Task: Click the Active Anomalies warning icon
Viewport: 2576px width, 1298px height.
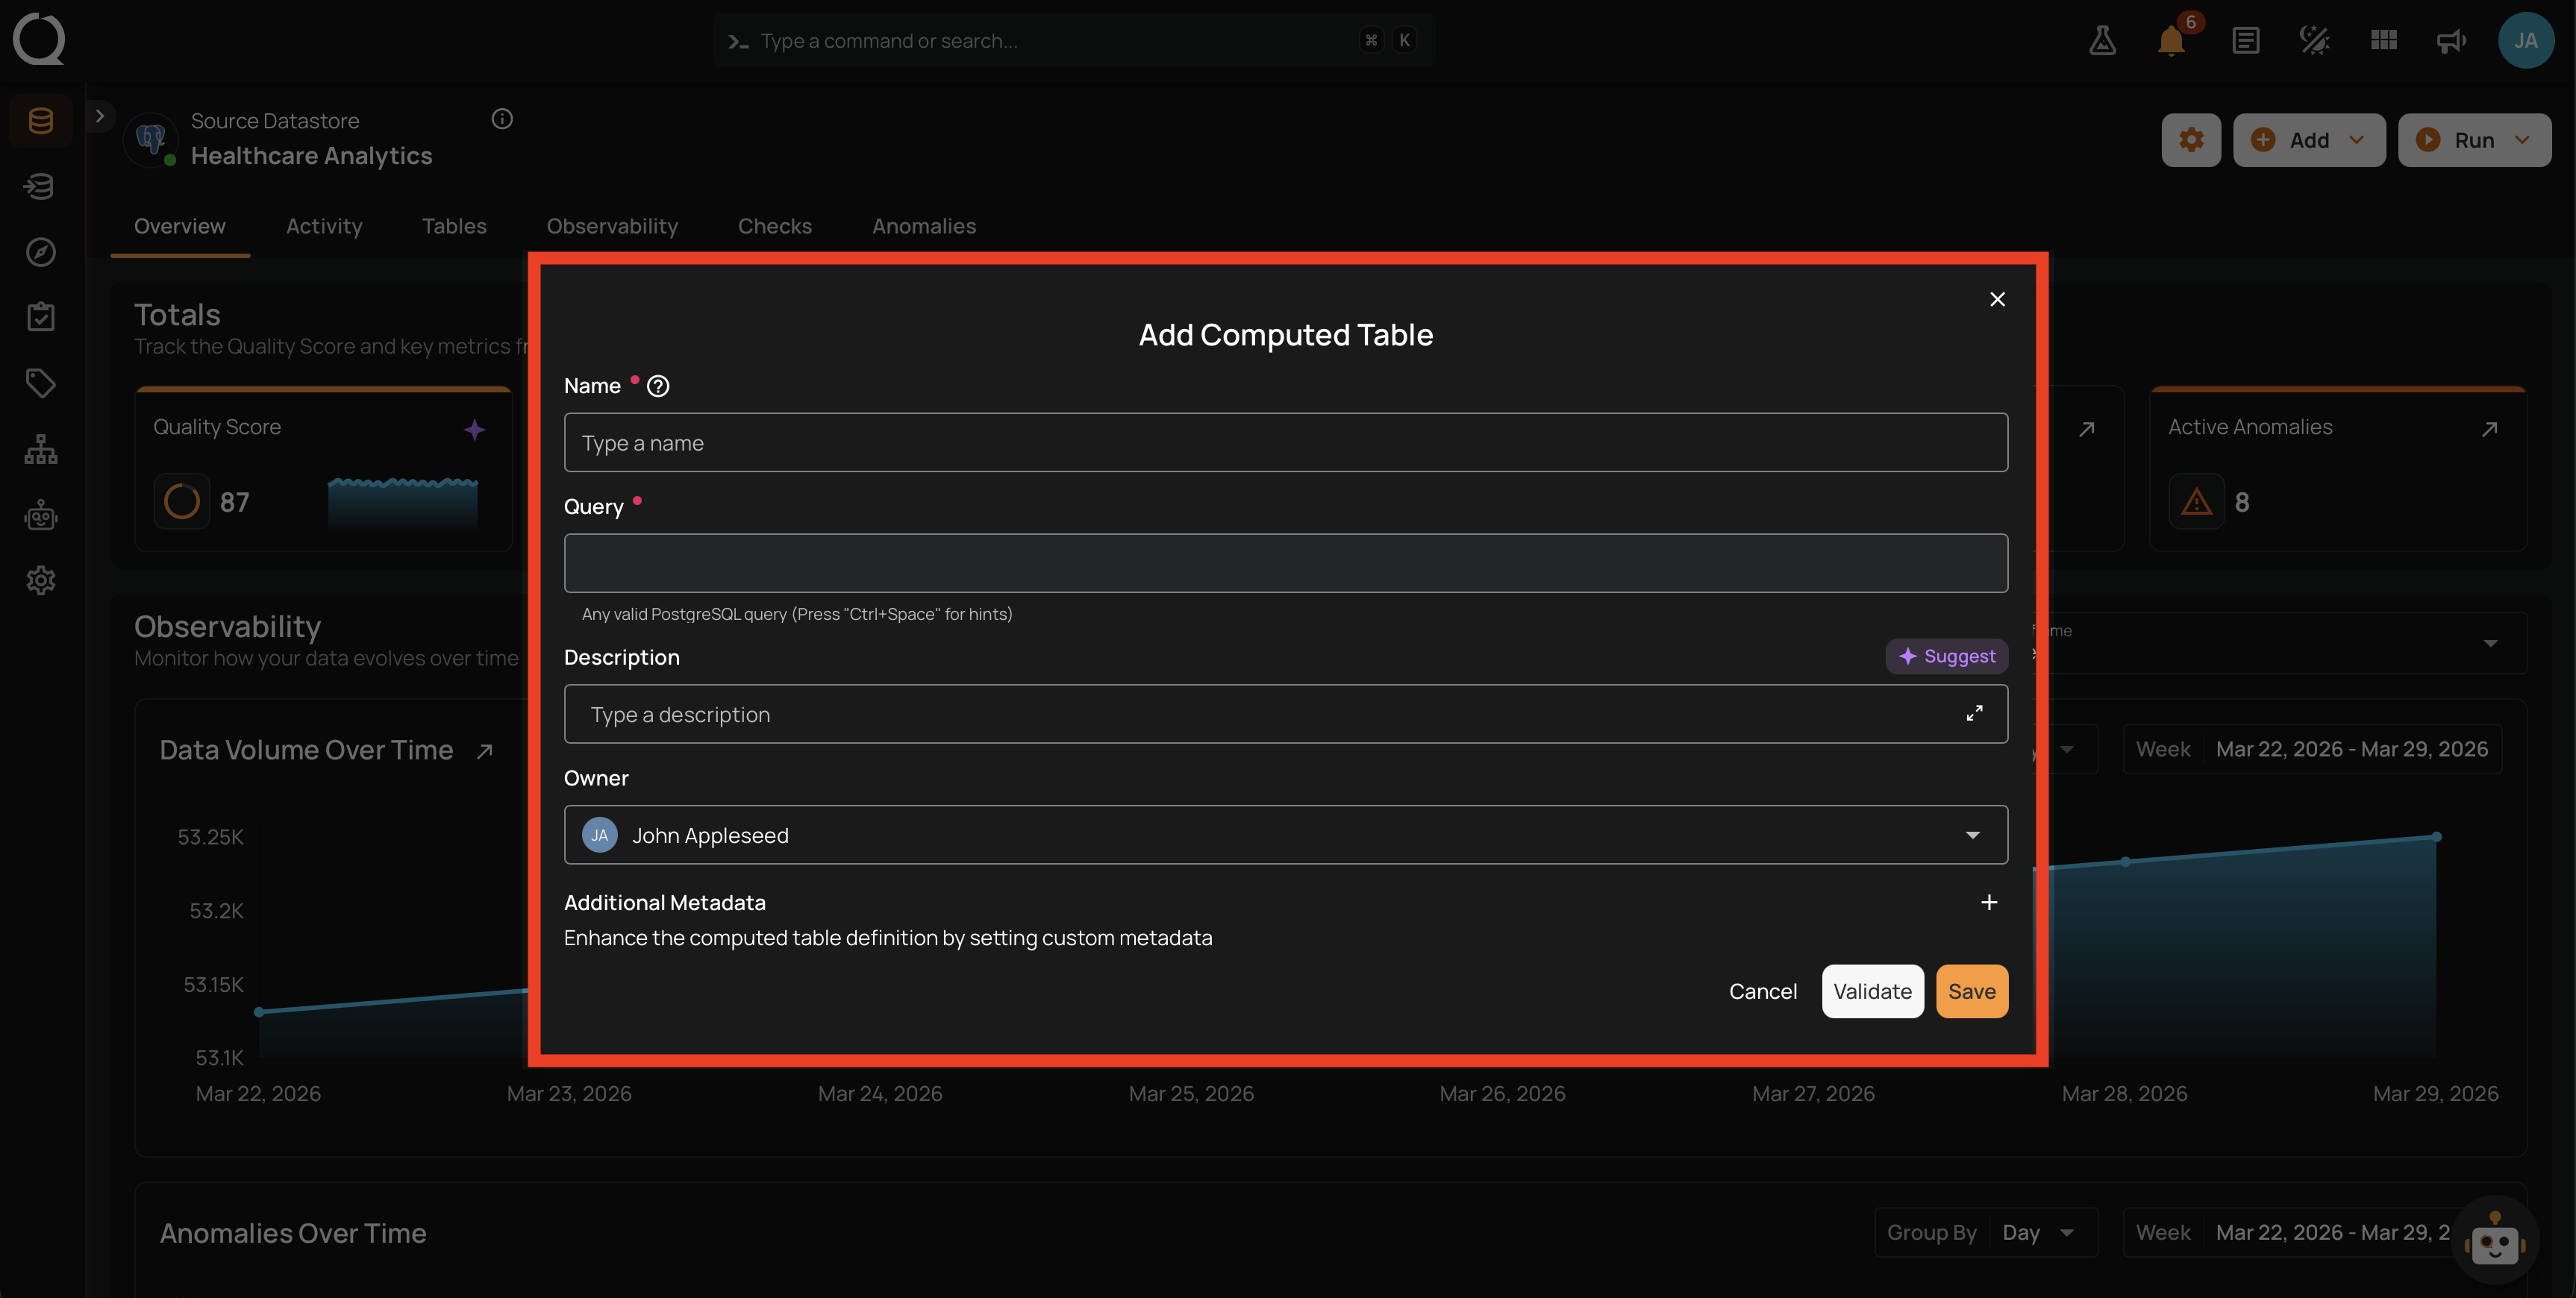Action: point(2196,501)
